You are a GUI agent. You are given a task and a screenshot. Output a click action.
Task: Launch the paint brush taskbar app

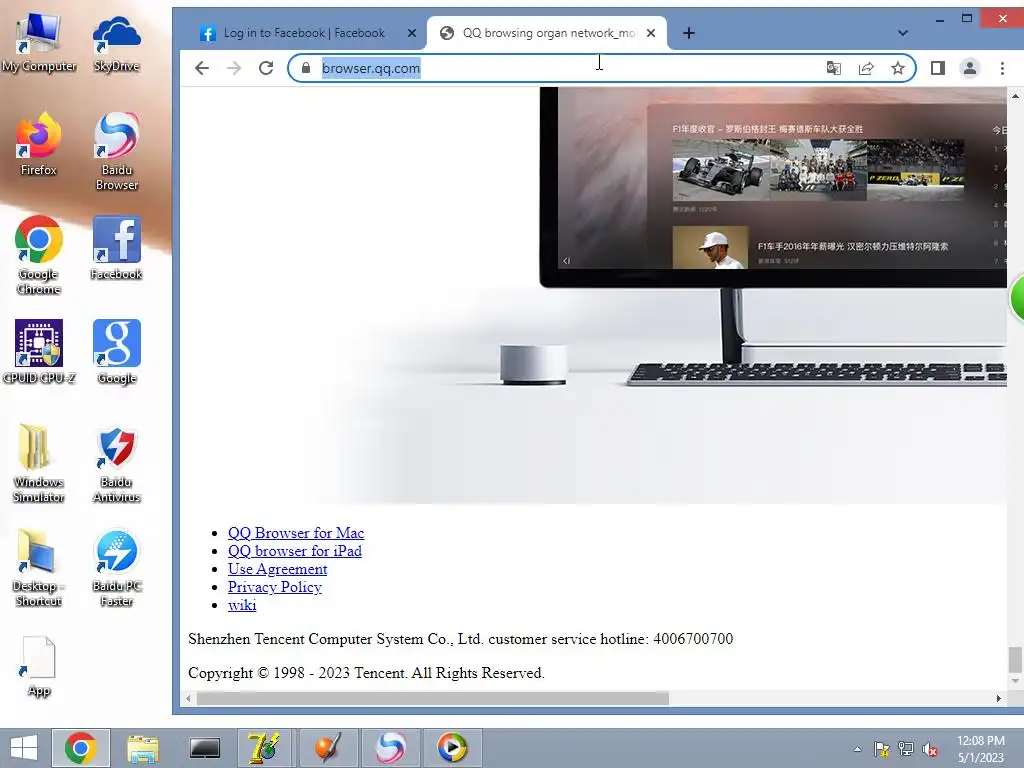click(328, 748)
